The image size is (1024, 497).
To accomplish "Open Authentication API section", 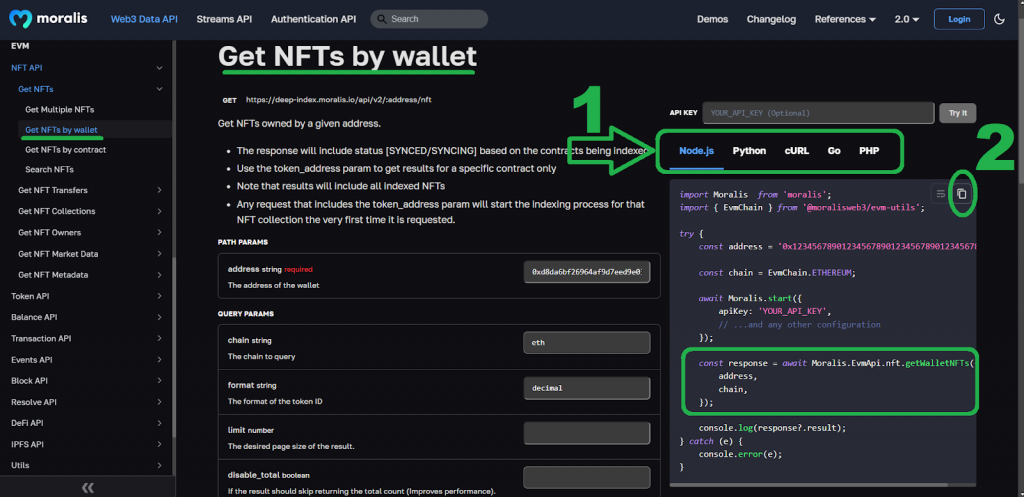I will click(313, 19).
